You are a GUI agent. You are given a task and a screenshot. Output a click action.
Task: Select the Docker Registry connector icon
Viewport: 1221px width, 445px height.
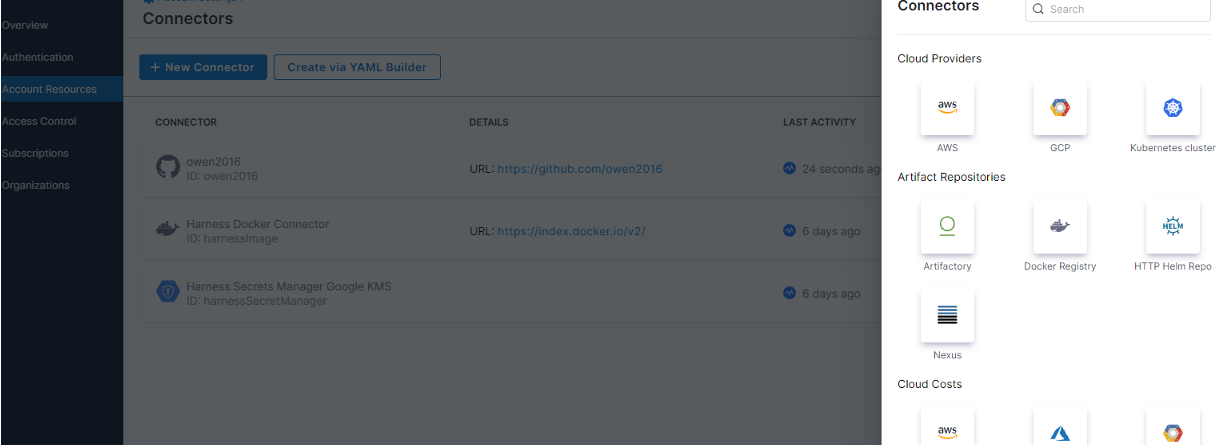point(1060,226)
